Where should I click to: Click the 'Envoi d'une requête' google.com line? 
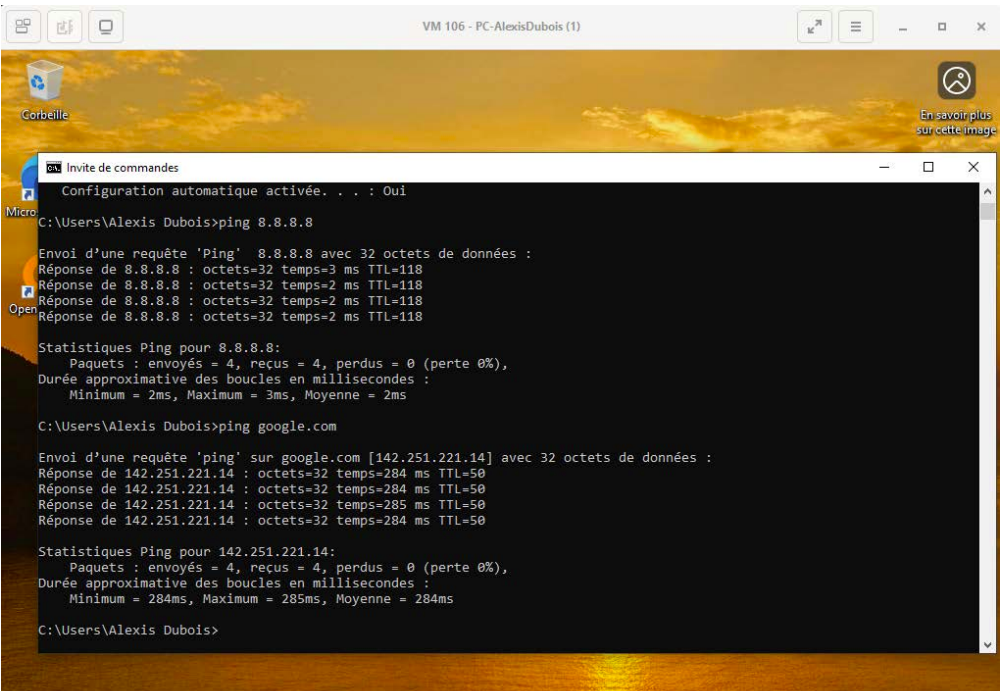[375, 457]
